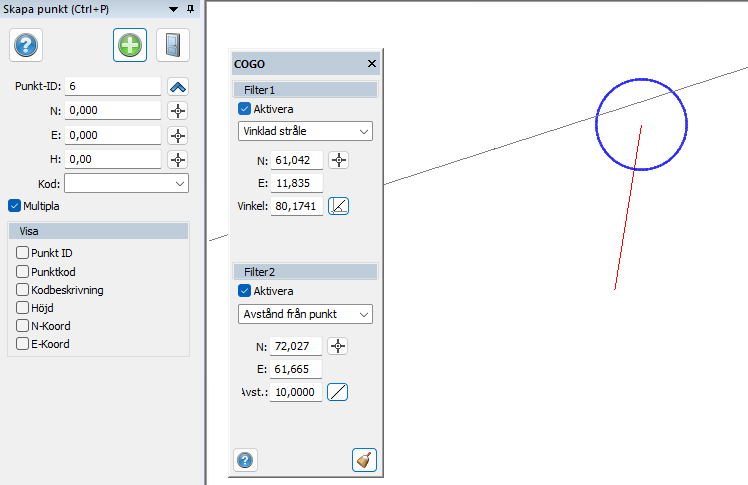The height and width of the screenshot is (485, 748).
Task: Pick N coordinate with crosshair in Skapa punkt
Action: tap(178, 110)
